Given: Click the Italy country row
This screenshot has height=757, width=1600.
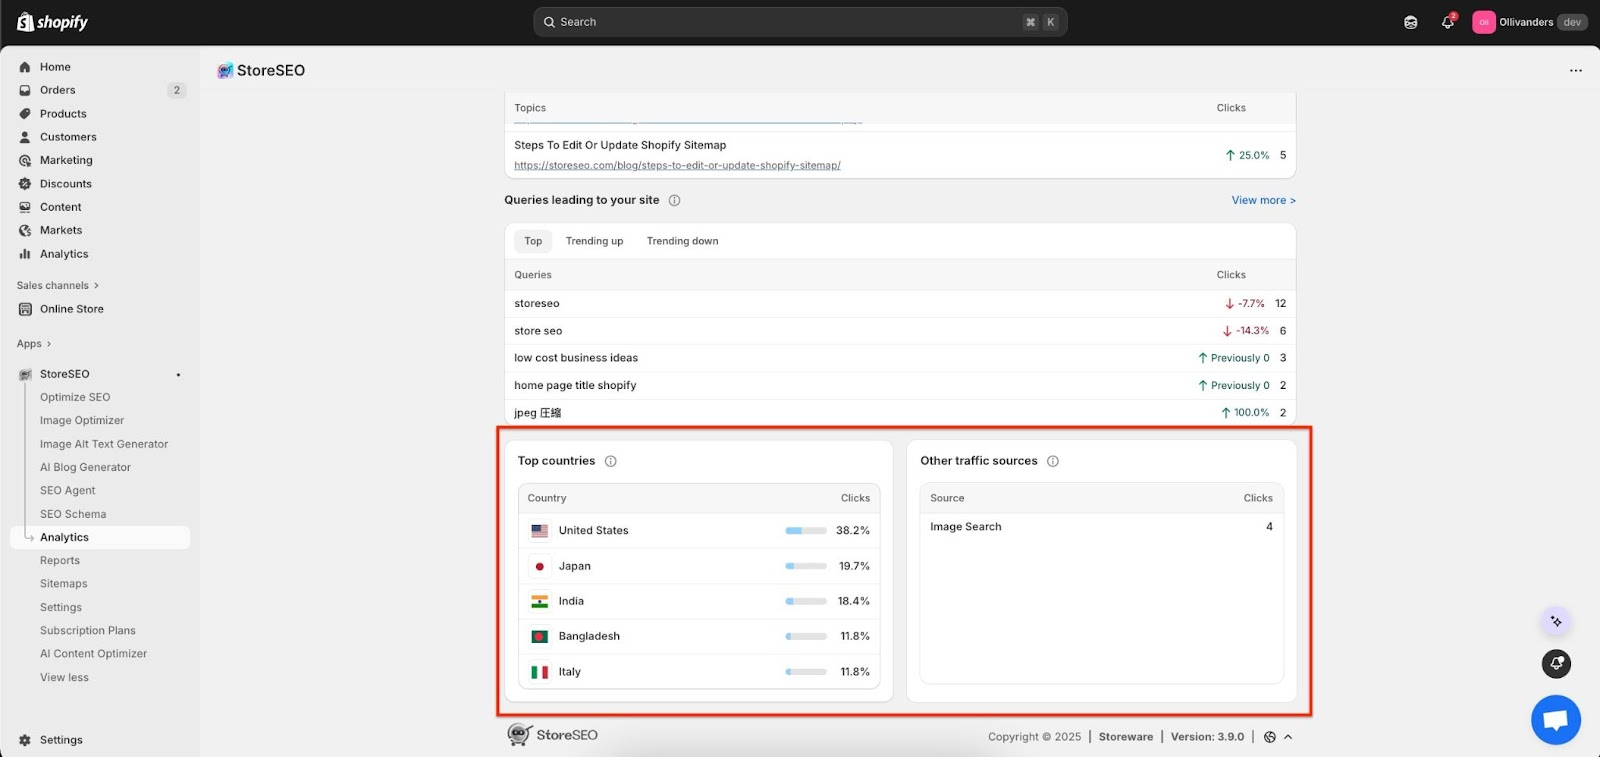Looking at the screenshot, I should (x=699, y=672).
